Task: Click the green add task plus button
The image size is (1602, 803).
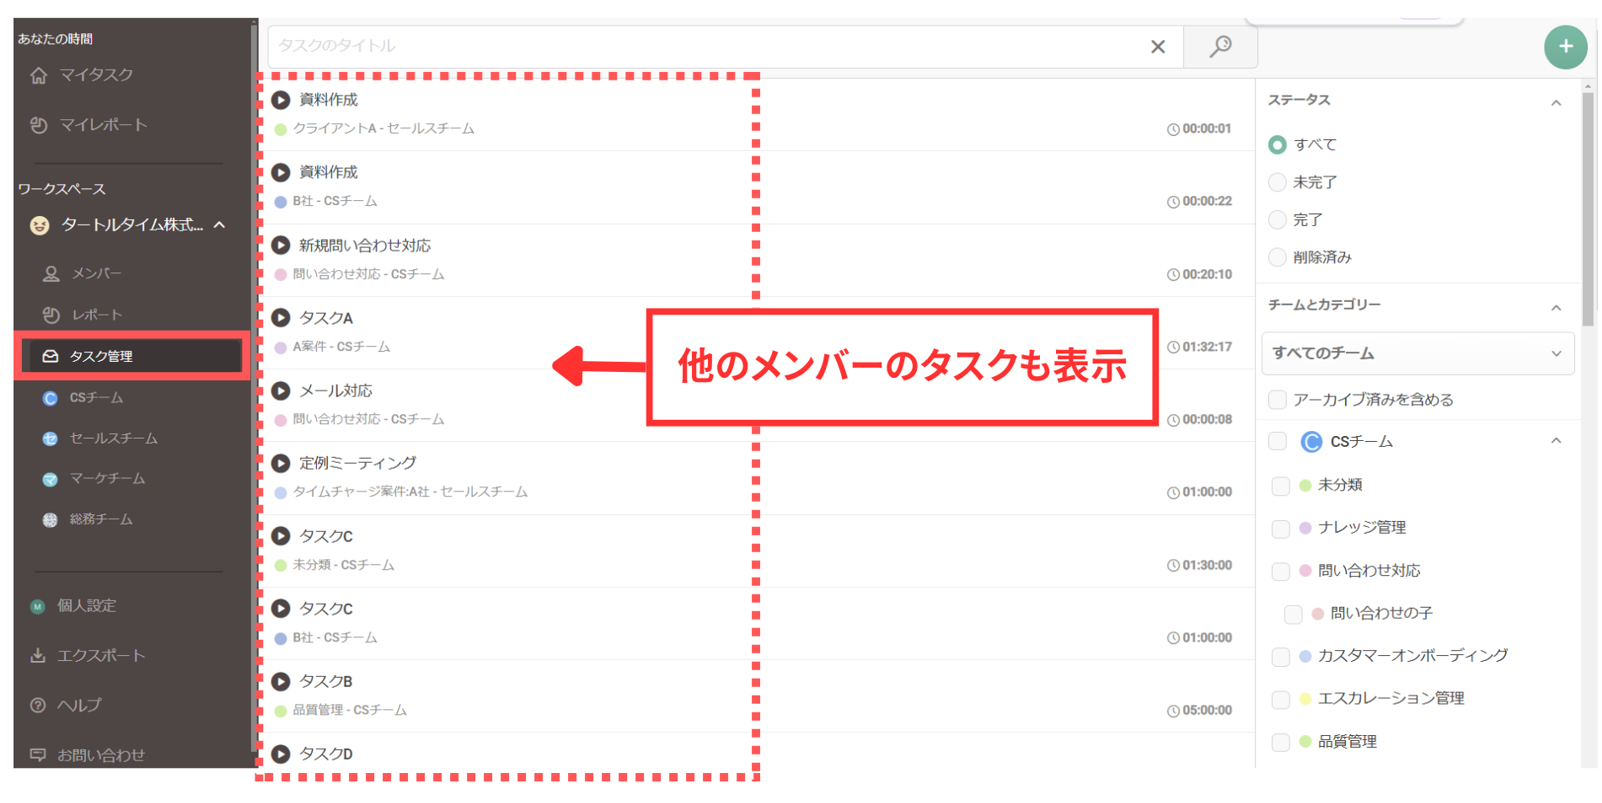Action: click(x=1564, y=47)
